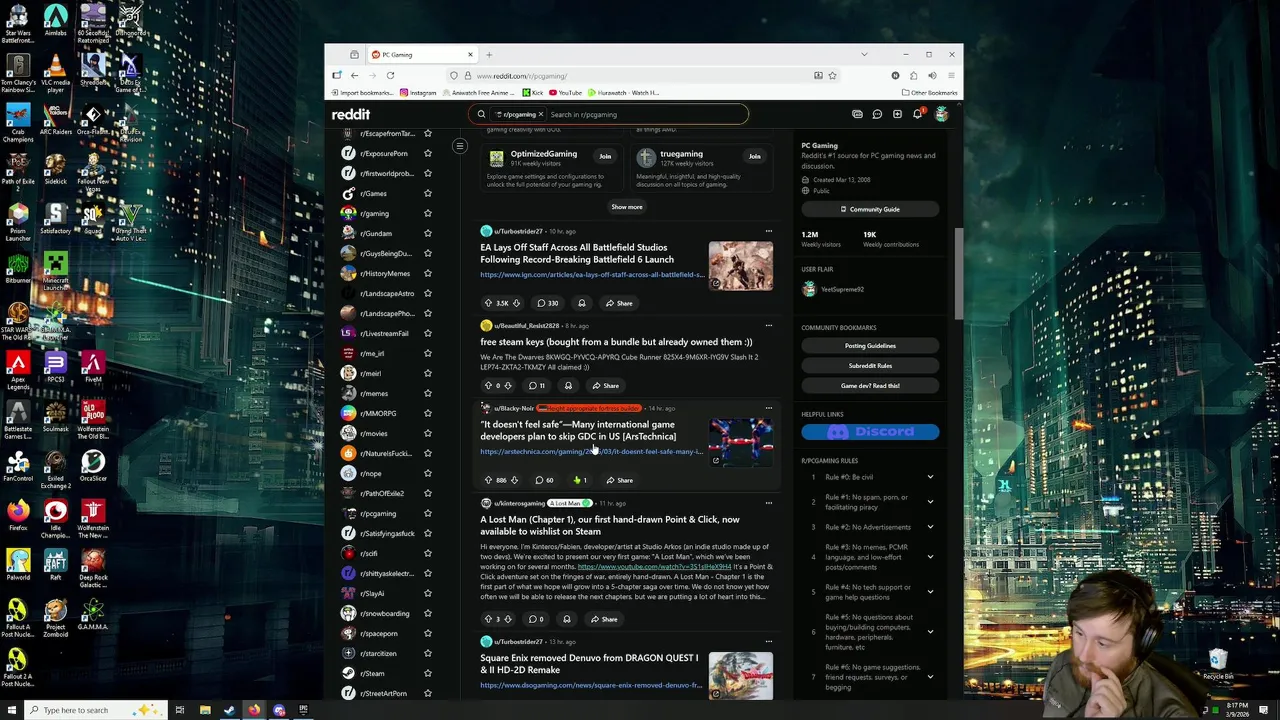This screenshot has width=1280, height=720.
Task: Favorite r/Games with its star
Action: pos(428,193)
